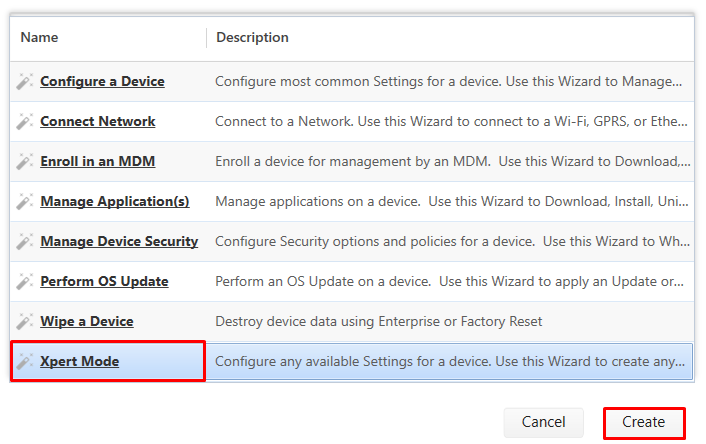The image size is (706, 444).
Task: Click the wand icon beside Configure a Device
Action: 25,82
